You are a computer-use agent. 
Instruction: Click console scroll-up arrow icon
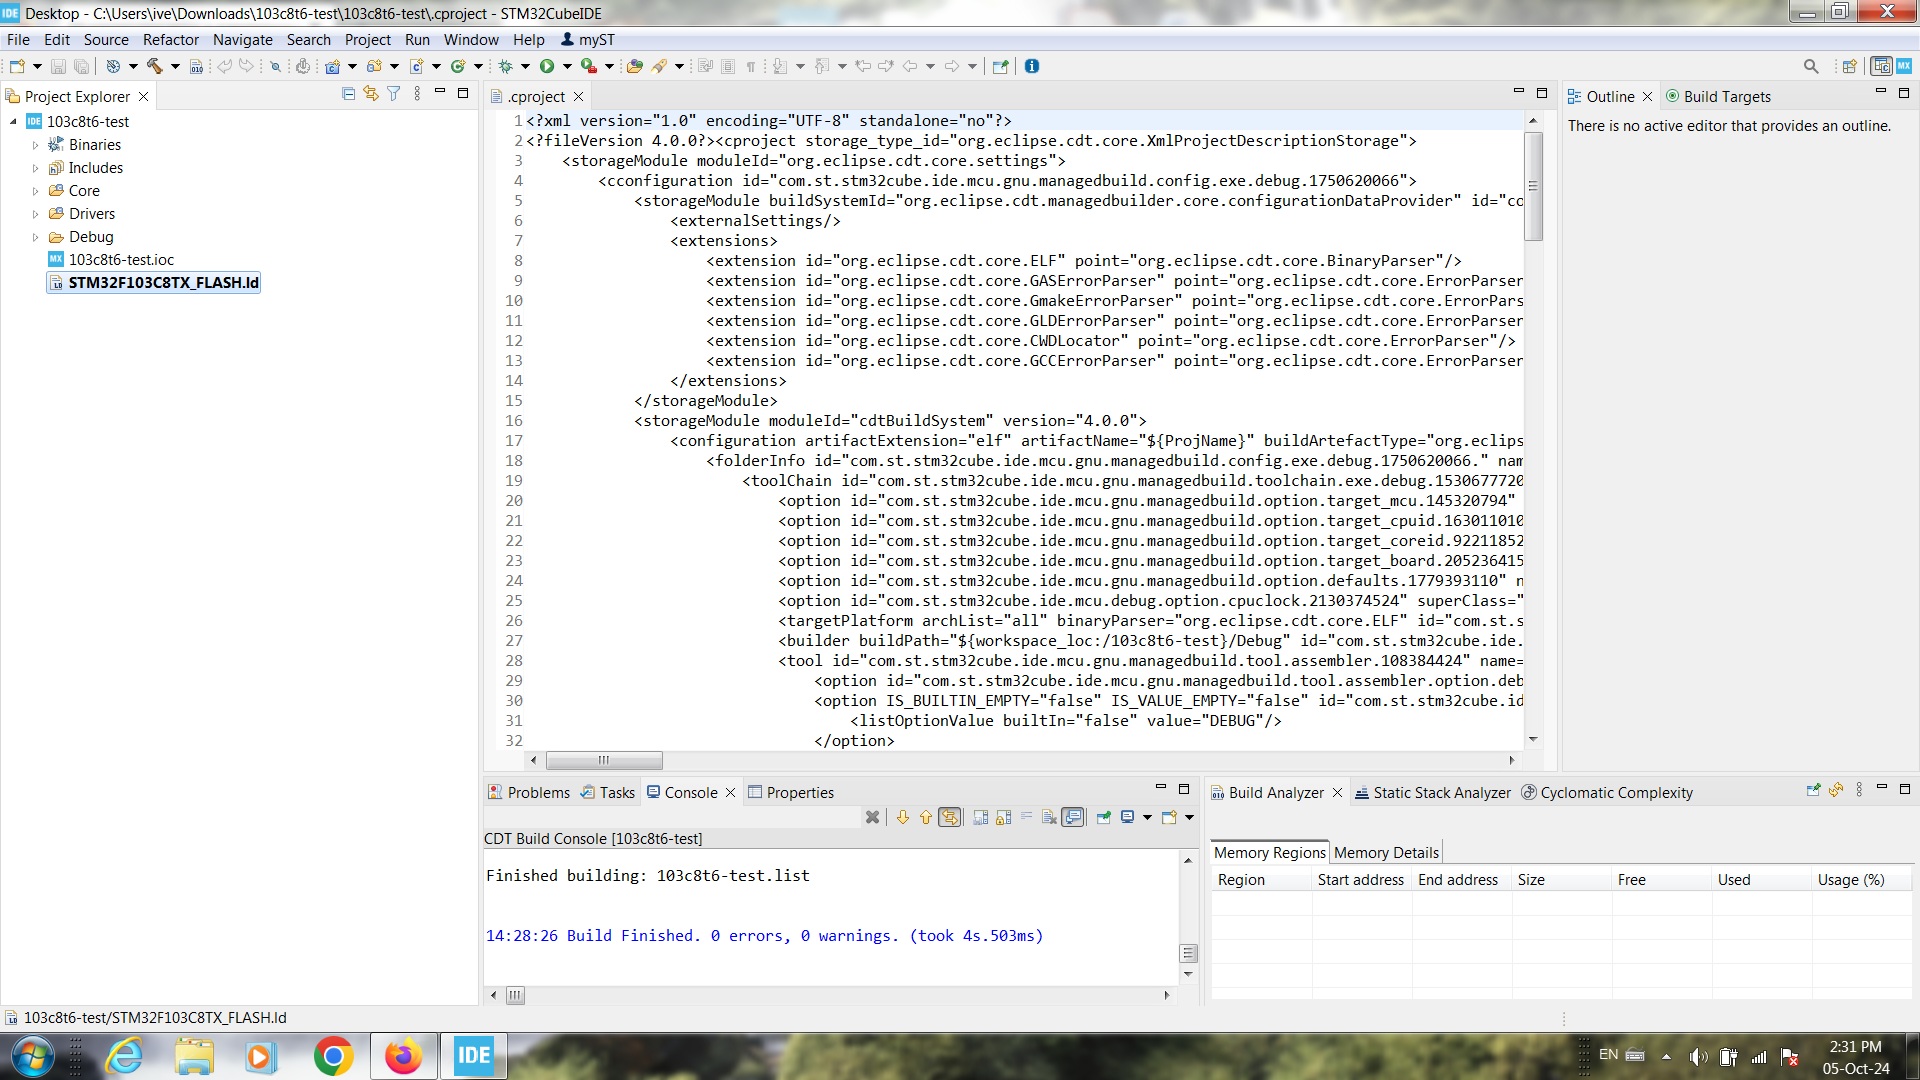click(926, 817)
